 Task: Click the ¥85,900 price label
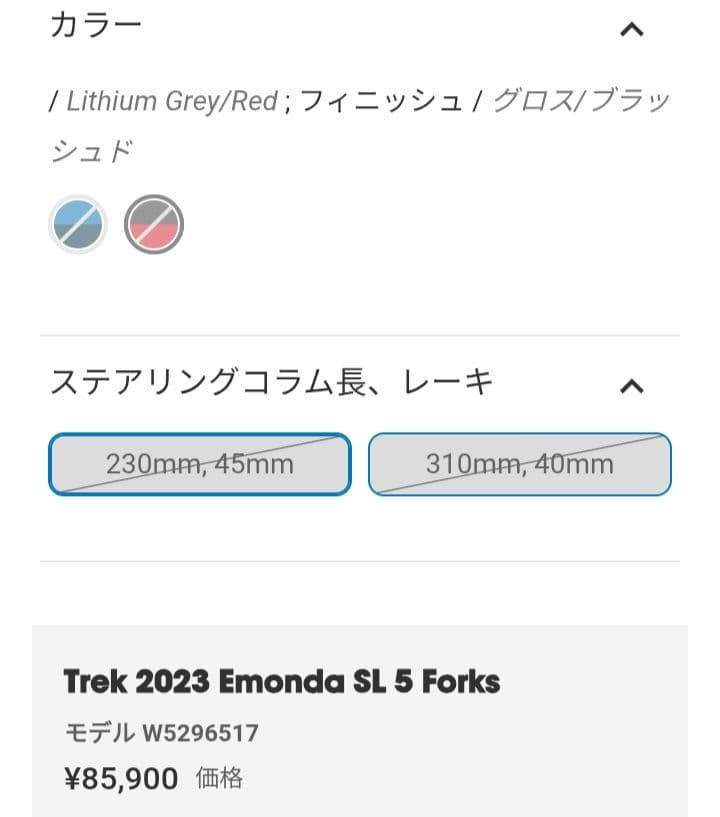pyautogui.click(x=120, y=778)
